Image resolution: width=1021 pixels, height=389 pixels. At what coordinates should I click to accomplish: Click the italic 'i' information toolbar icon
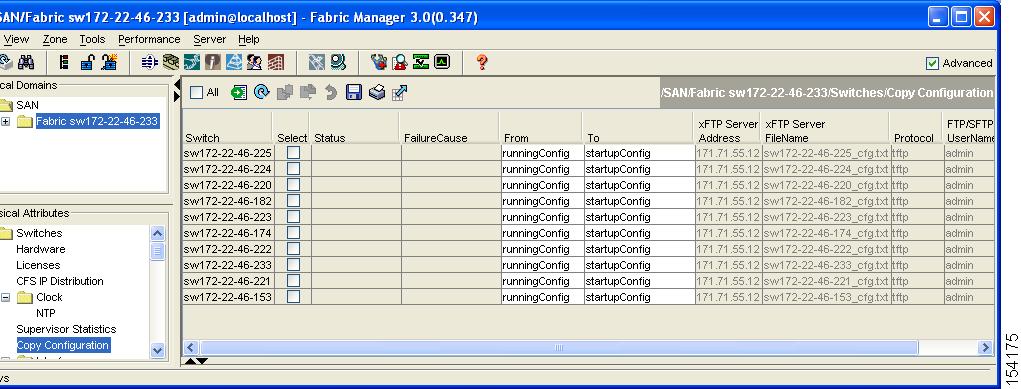[212, 63]
